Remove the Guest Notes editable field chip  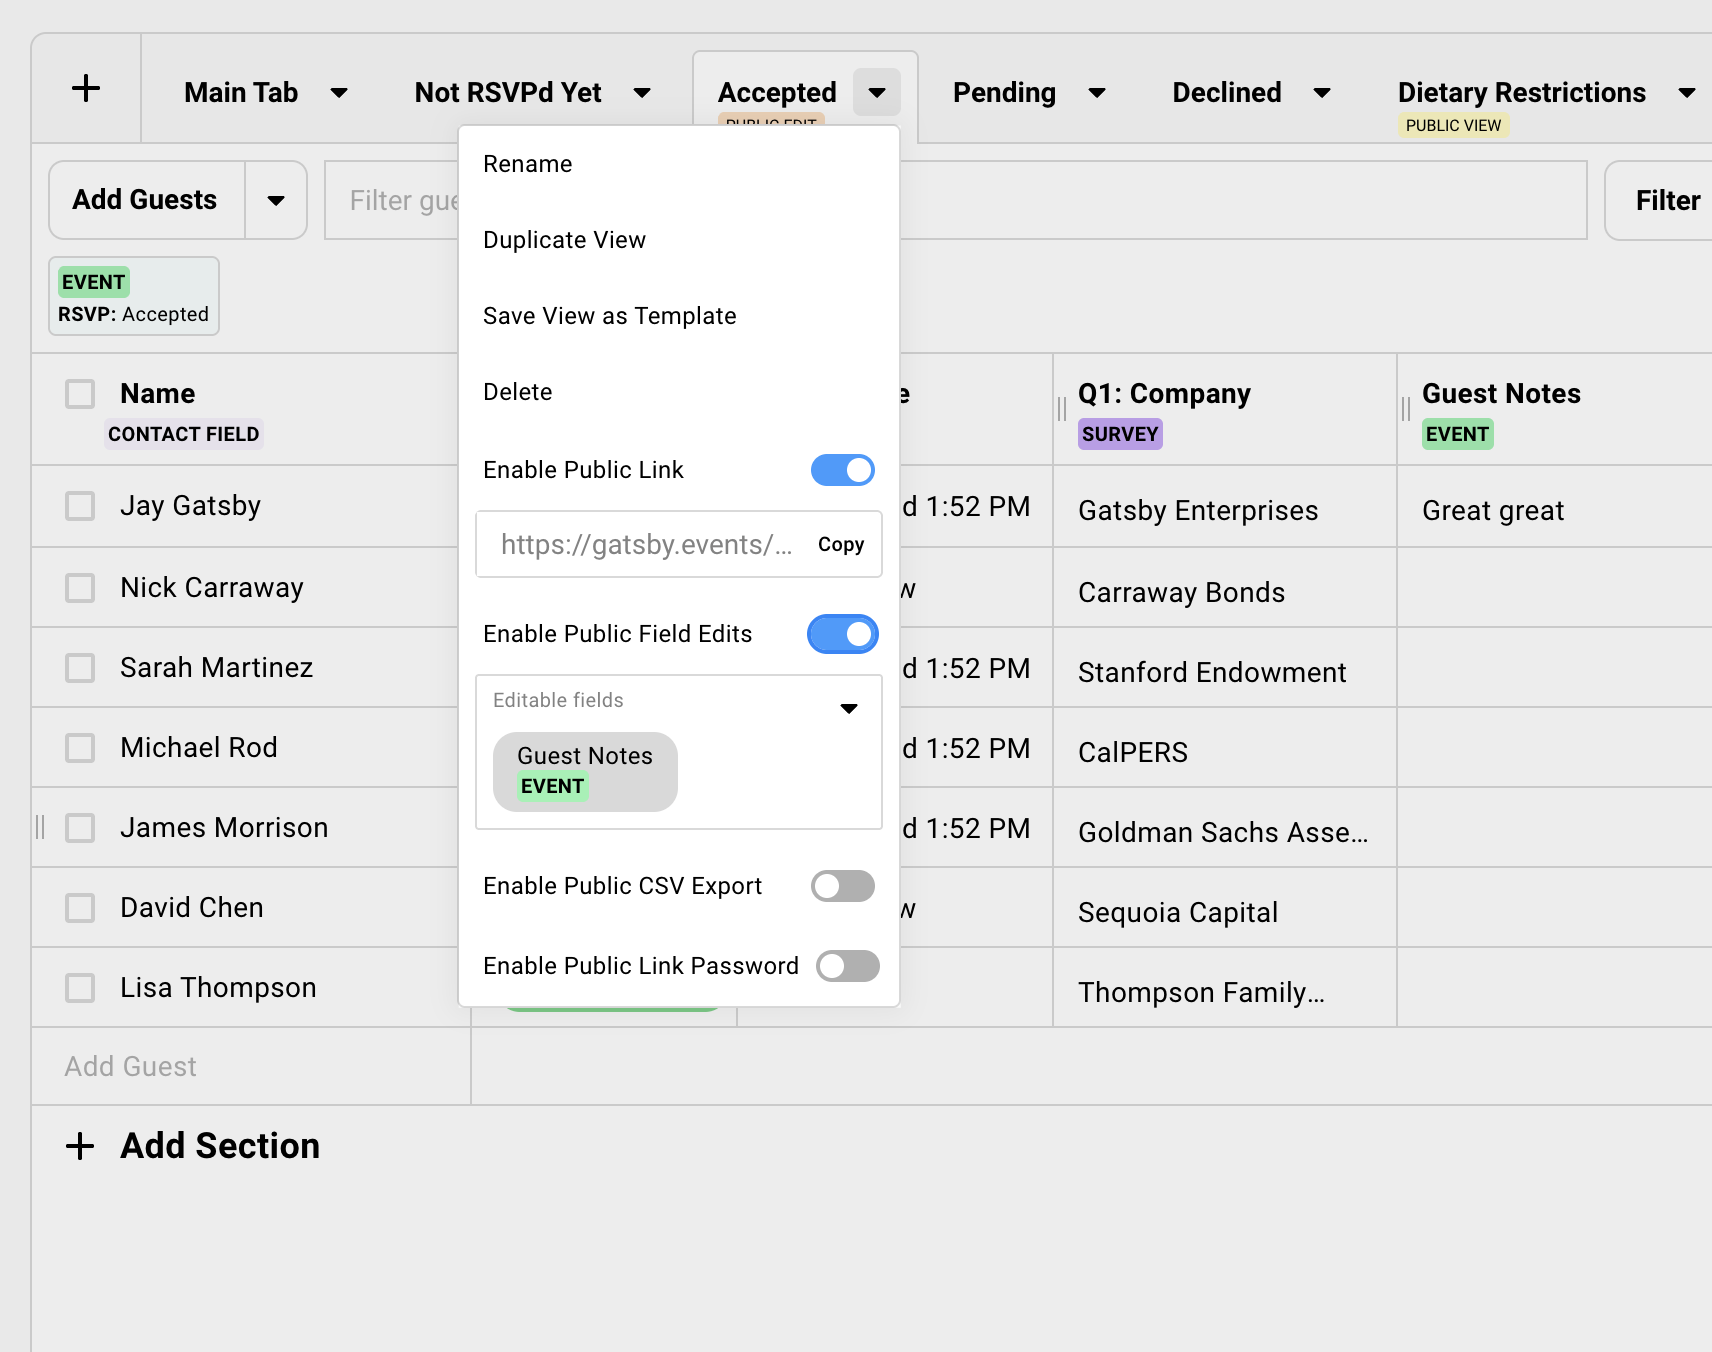pyautogui.click(x=585, y=771)
